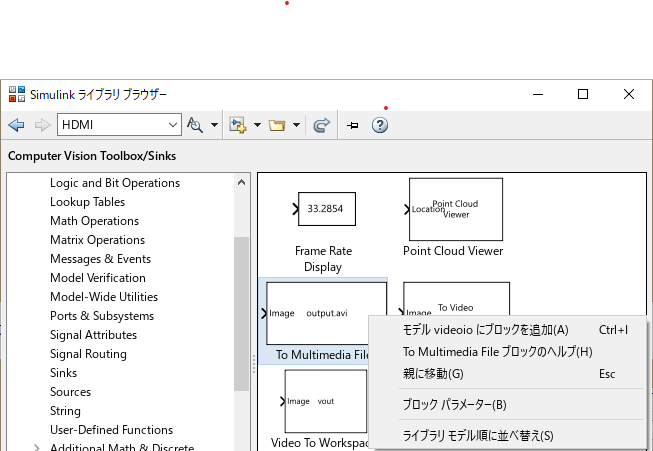This screenshot has width=653, height=451.
Task: Click the HDMI search text field
Action: click(112, 125)
